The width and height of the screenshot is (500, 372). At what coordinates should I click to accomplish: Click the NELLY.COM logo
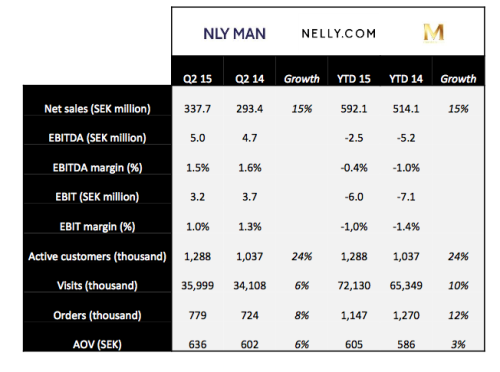(x=339, y=33)
